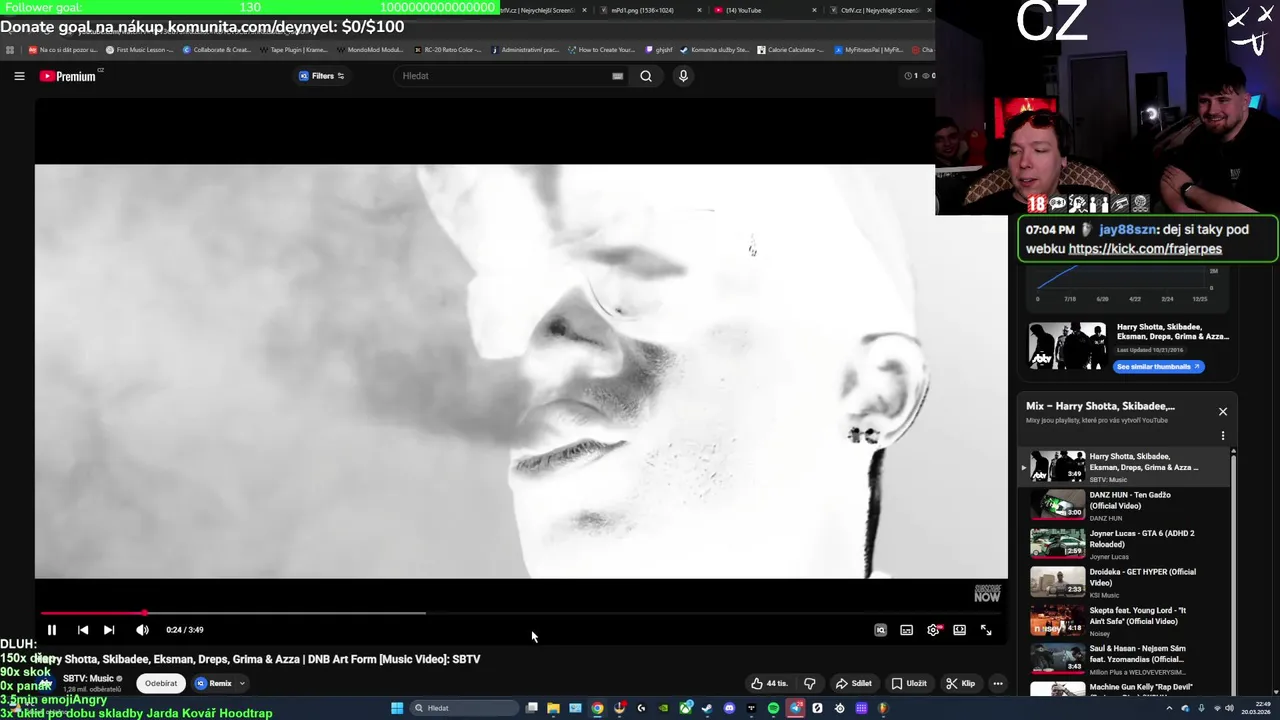1280x720 pixels.
Task: Click See similar thumbnails button
Action: tap(1158, 367)
